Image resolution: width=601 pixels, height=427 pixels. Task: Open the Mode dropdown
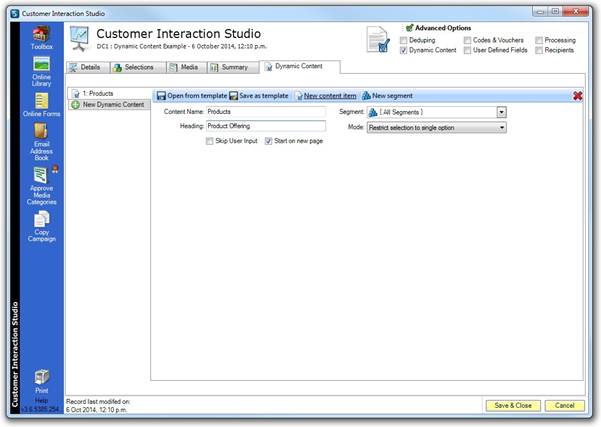[x=437, y=128]
